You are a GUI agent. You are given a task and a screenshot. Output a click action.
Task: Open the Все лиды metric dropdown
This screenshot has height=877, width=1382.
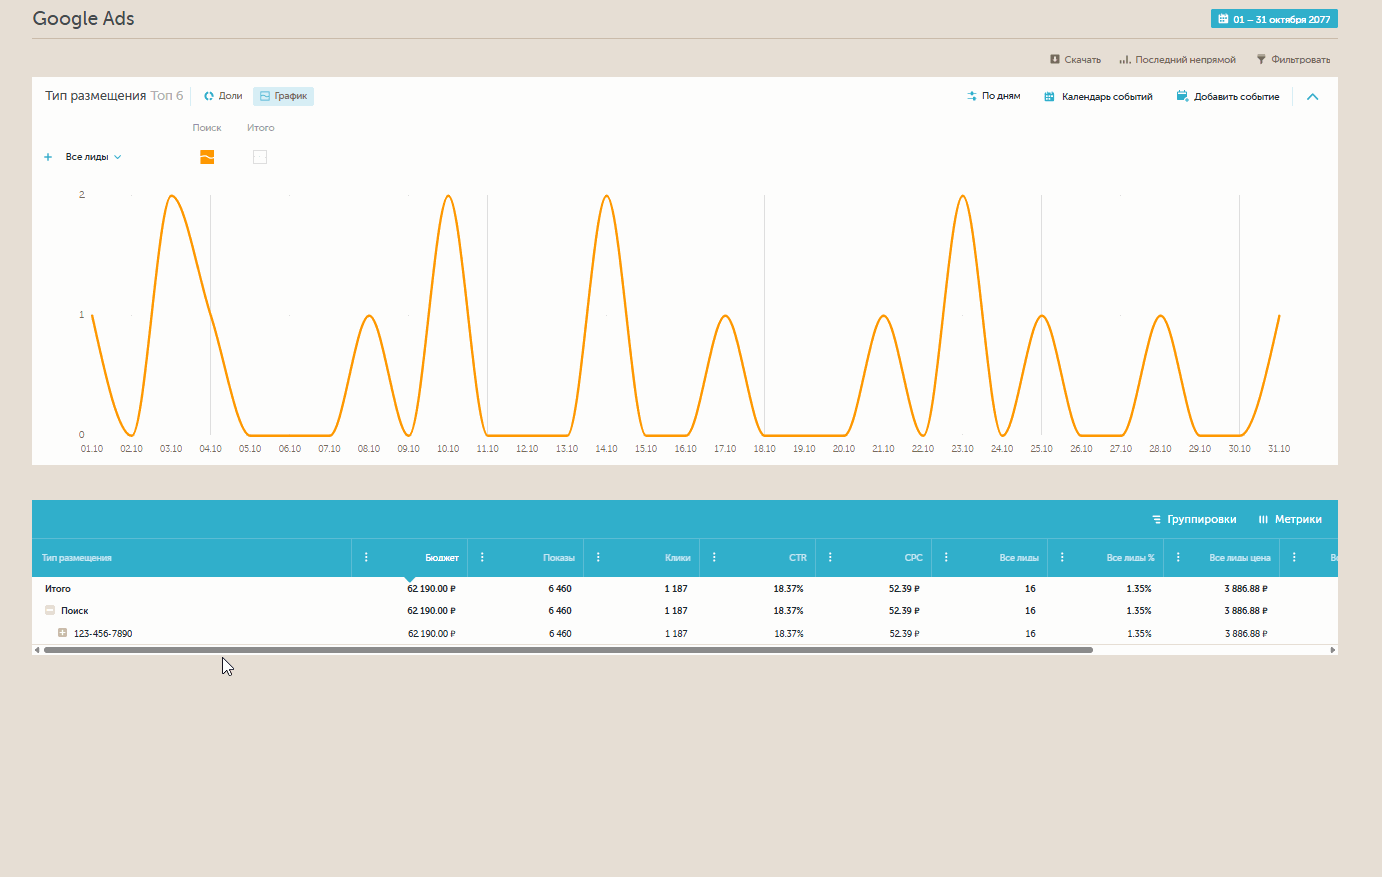(x=93, y=157)
